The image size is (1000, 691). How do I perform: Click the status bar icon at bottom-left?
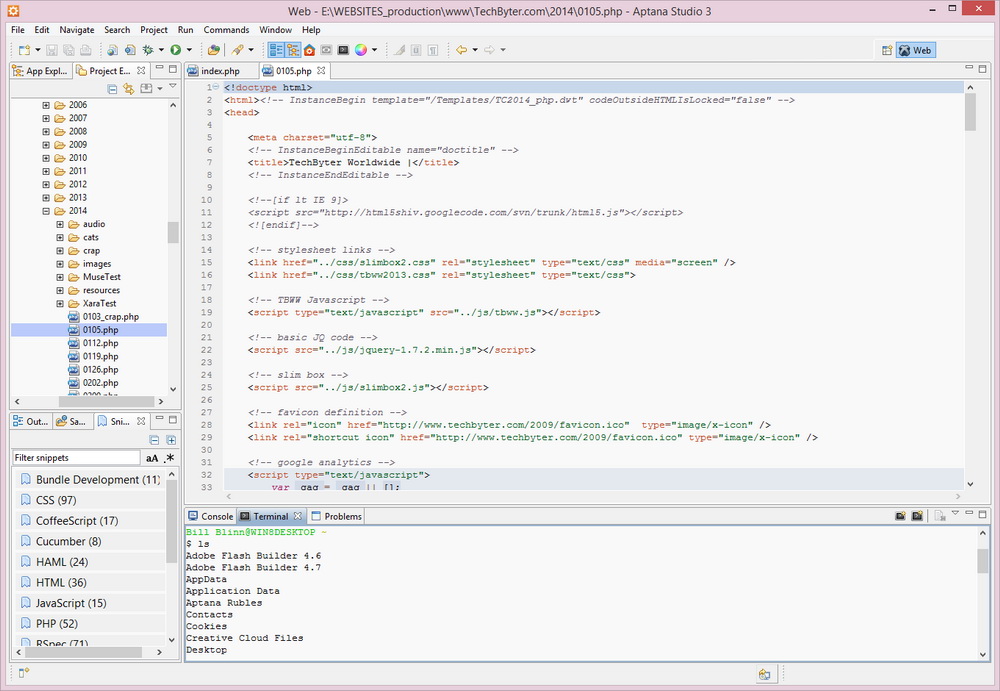pos(24,672)
